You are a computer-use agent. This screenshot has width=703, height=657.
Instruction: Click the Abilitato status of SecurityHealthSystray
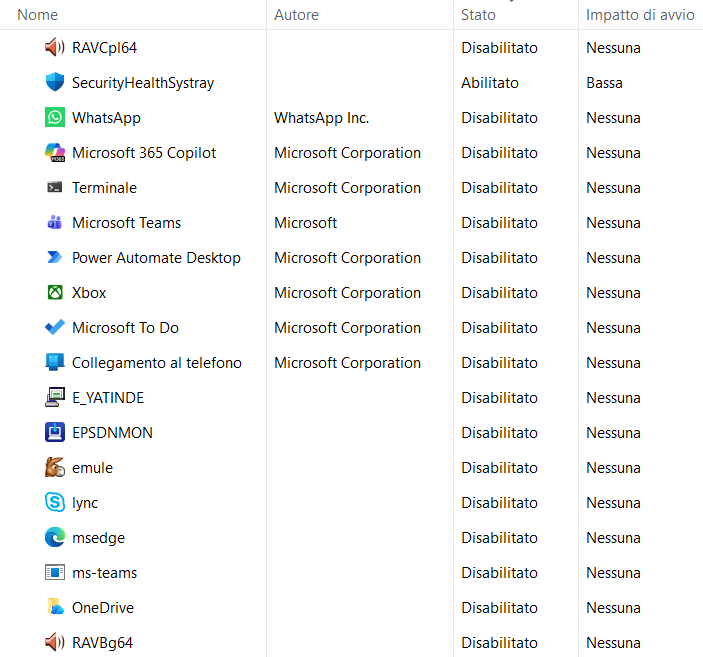coord(490,83)
